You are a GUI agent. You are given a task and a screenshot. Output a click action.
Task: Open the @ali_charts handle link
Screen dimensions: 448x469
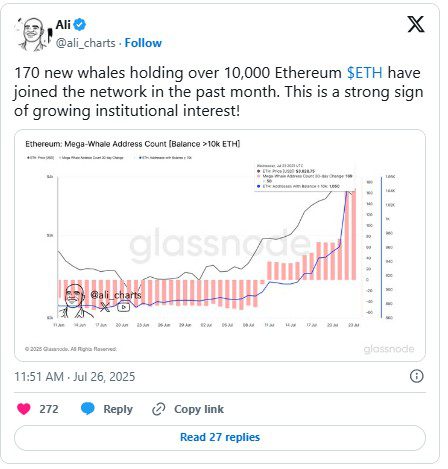(85, 43)
